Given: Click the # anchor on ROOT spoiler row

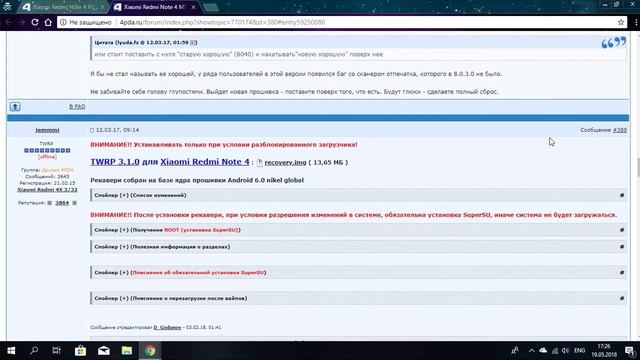Looking at the screenshot, I should [622, 230].
